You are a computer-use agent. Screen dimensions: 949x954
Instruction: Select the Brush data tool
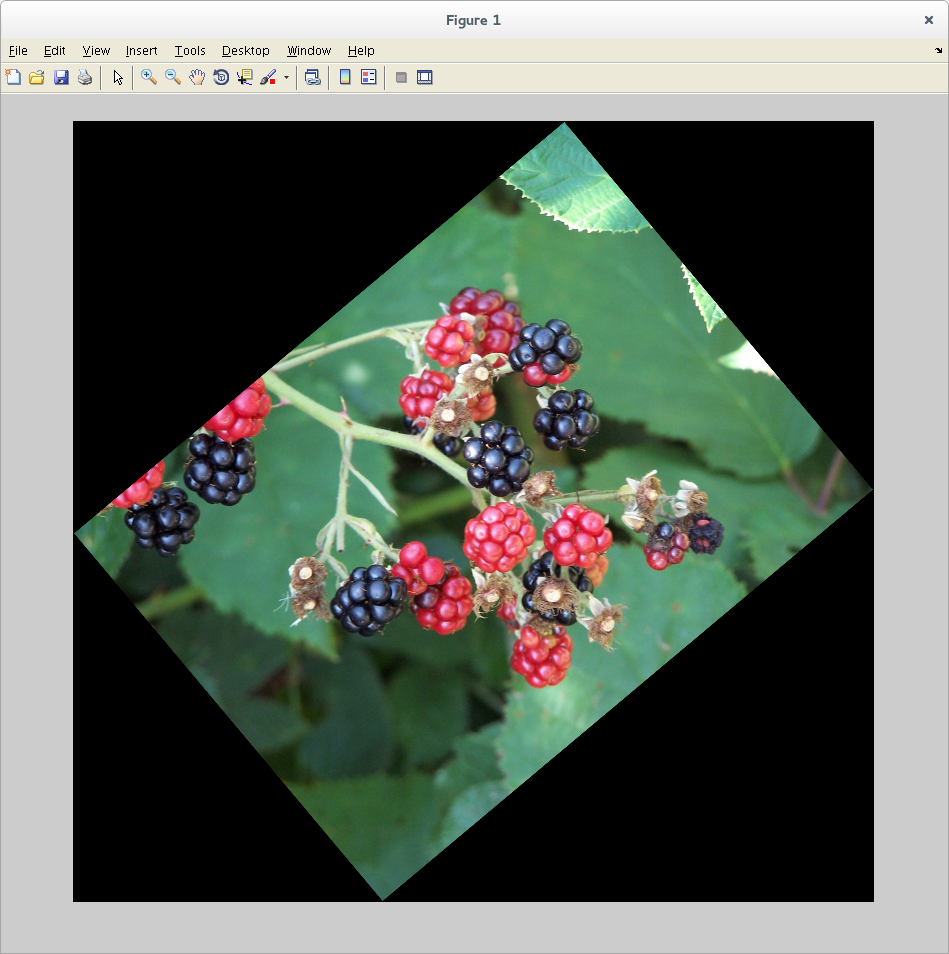tap(268, 77)
